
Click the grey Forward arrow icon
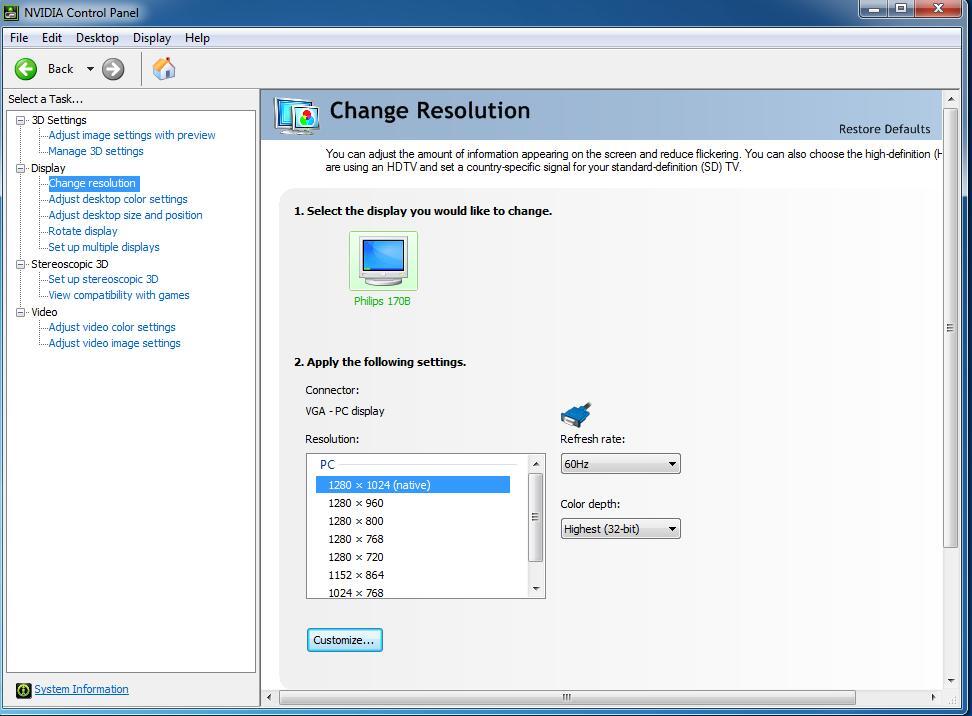[113, 69]
